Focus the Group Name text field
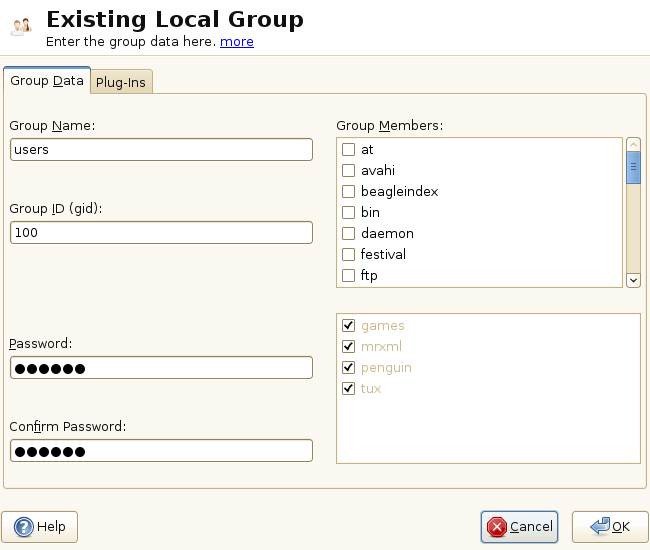 pos(161,149)
